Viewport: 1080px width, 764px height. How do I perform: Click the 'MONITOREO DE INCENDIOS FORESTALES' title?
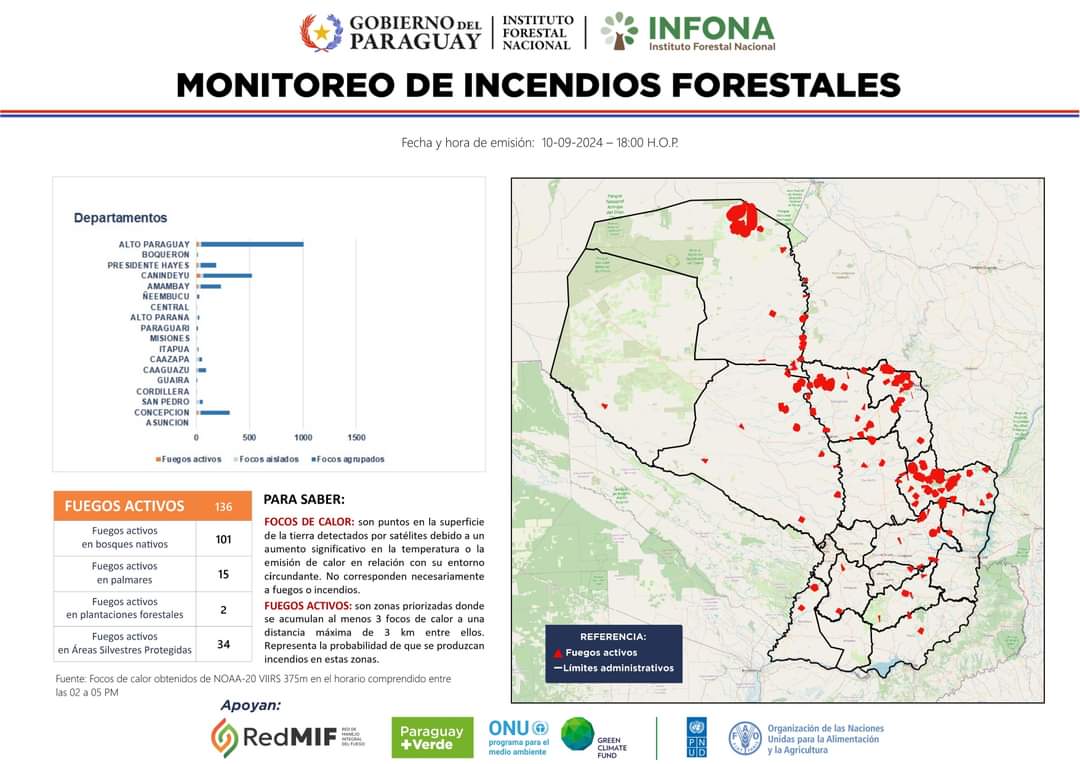[539, 85]
